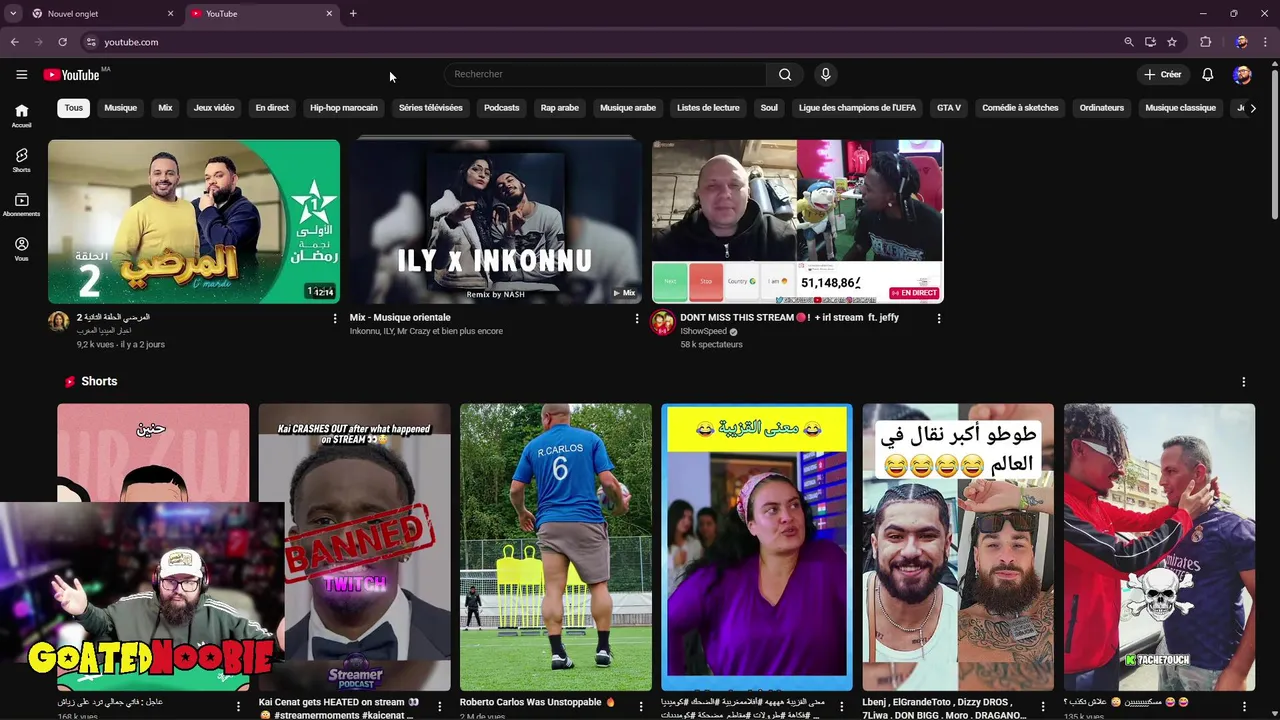Open browser extensions puzzle icon

pos(1205,42)
